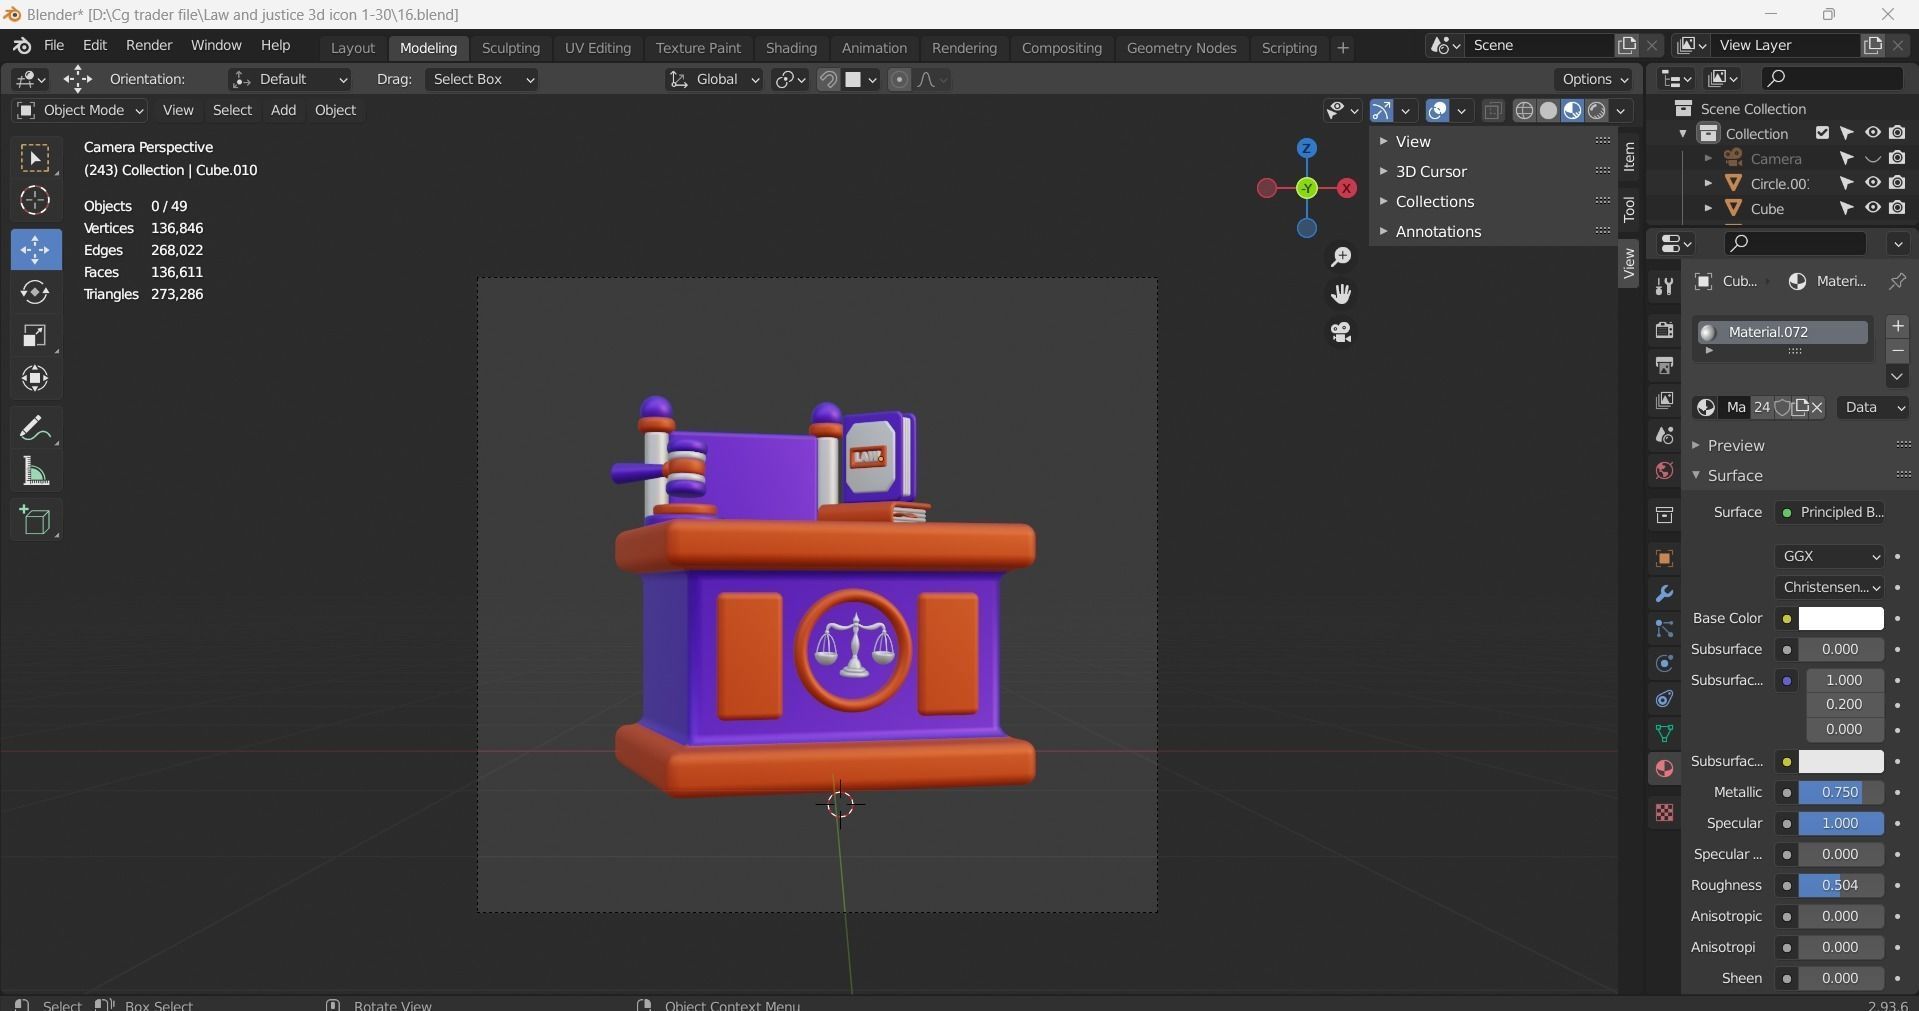
Task: Click the hand pan view gizmo
Action: click(x=1341, y=294)
